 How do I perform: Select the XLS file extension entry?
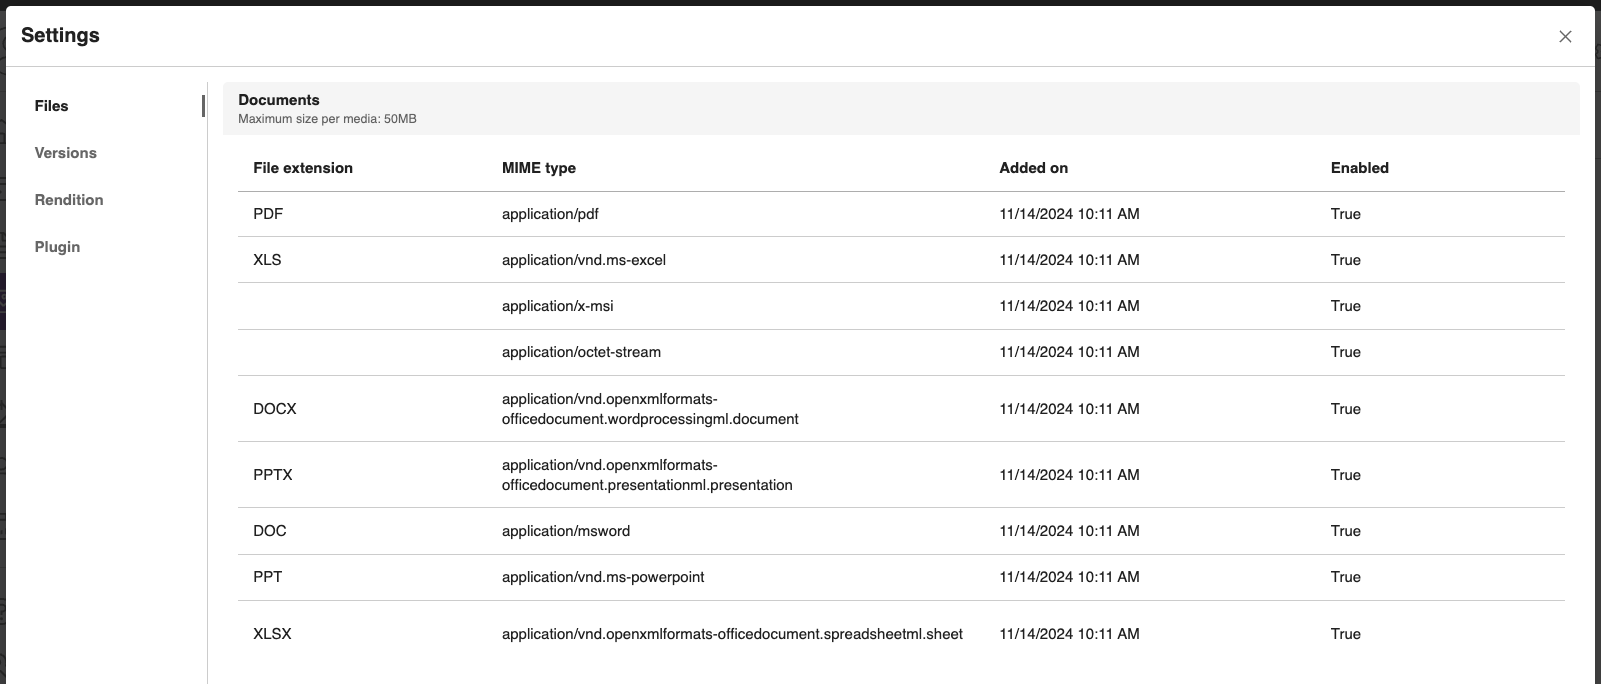point(267,260)
